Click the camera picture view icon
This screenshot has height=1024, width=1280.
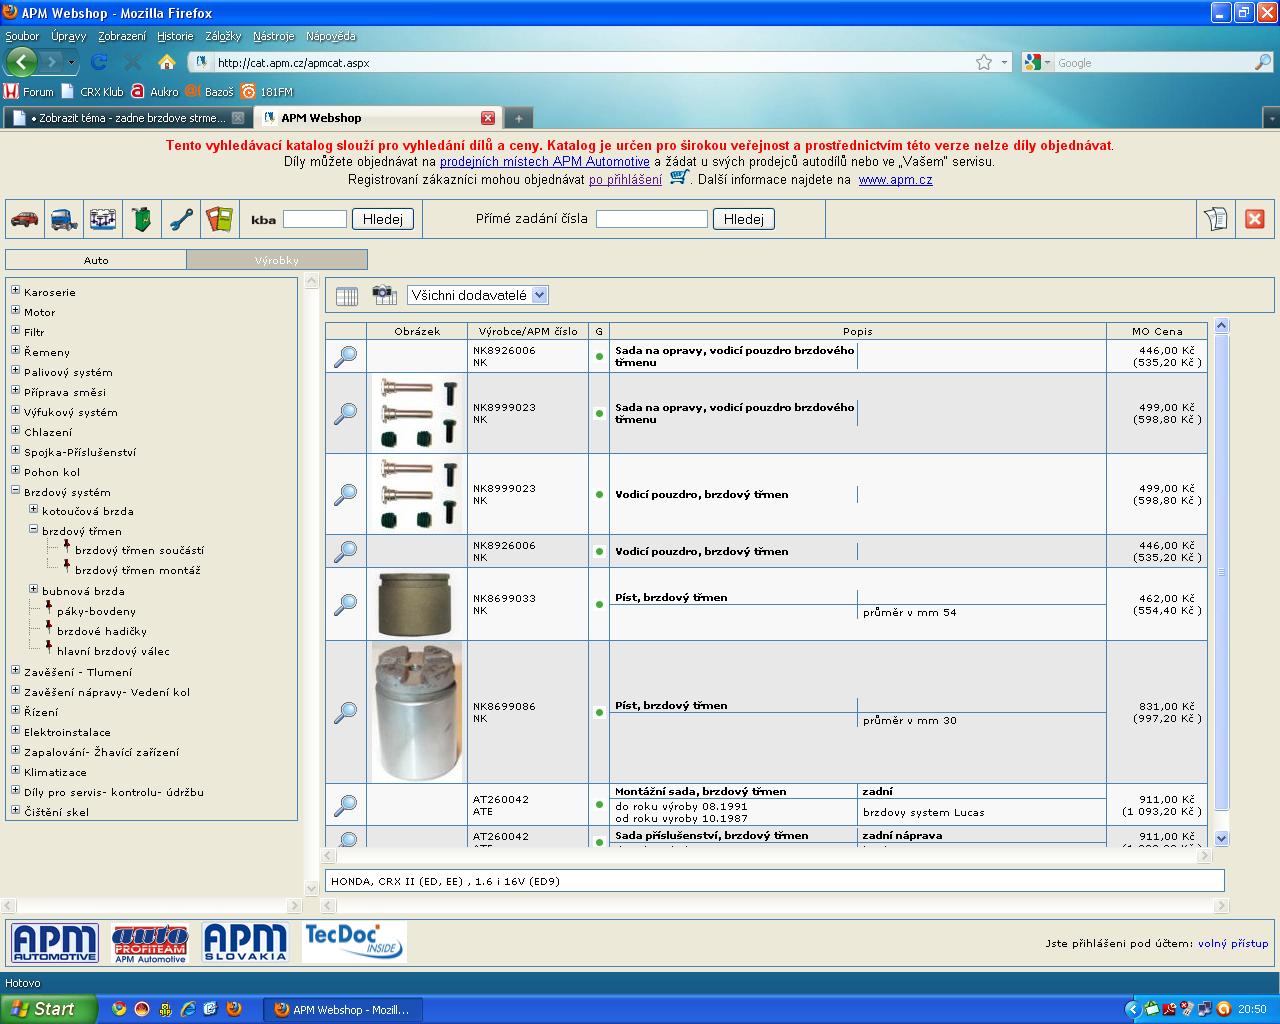(x=384, y=295)
